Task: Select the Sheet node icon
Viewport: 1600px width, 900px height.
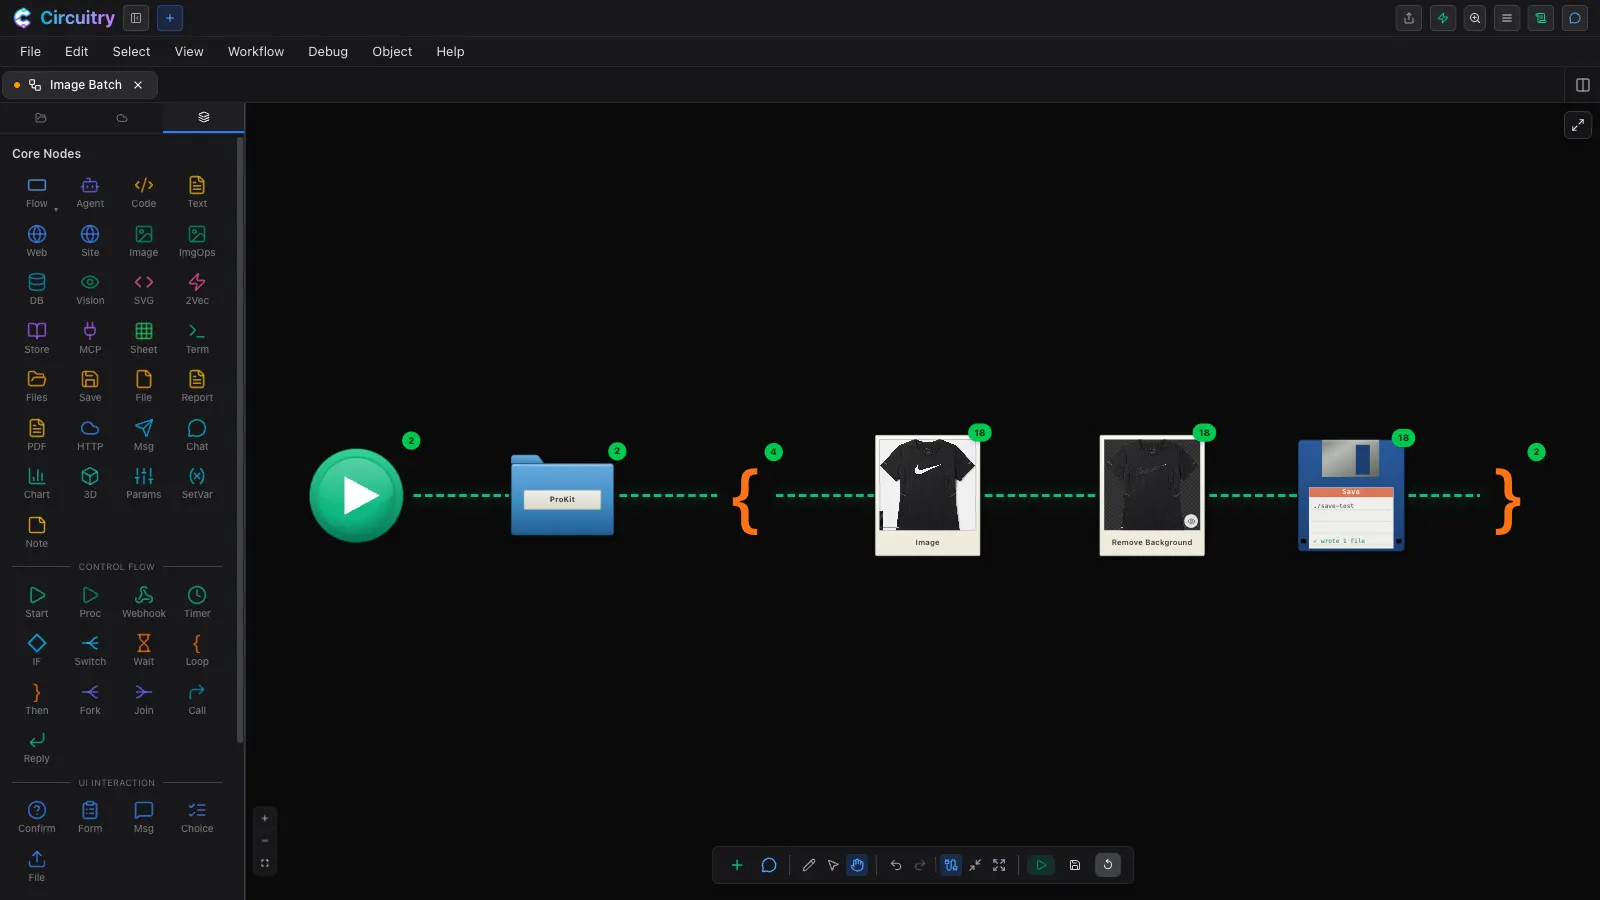Action: click(x=144, y=338)
